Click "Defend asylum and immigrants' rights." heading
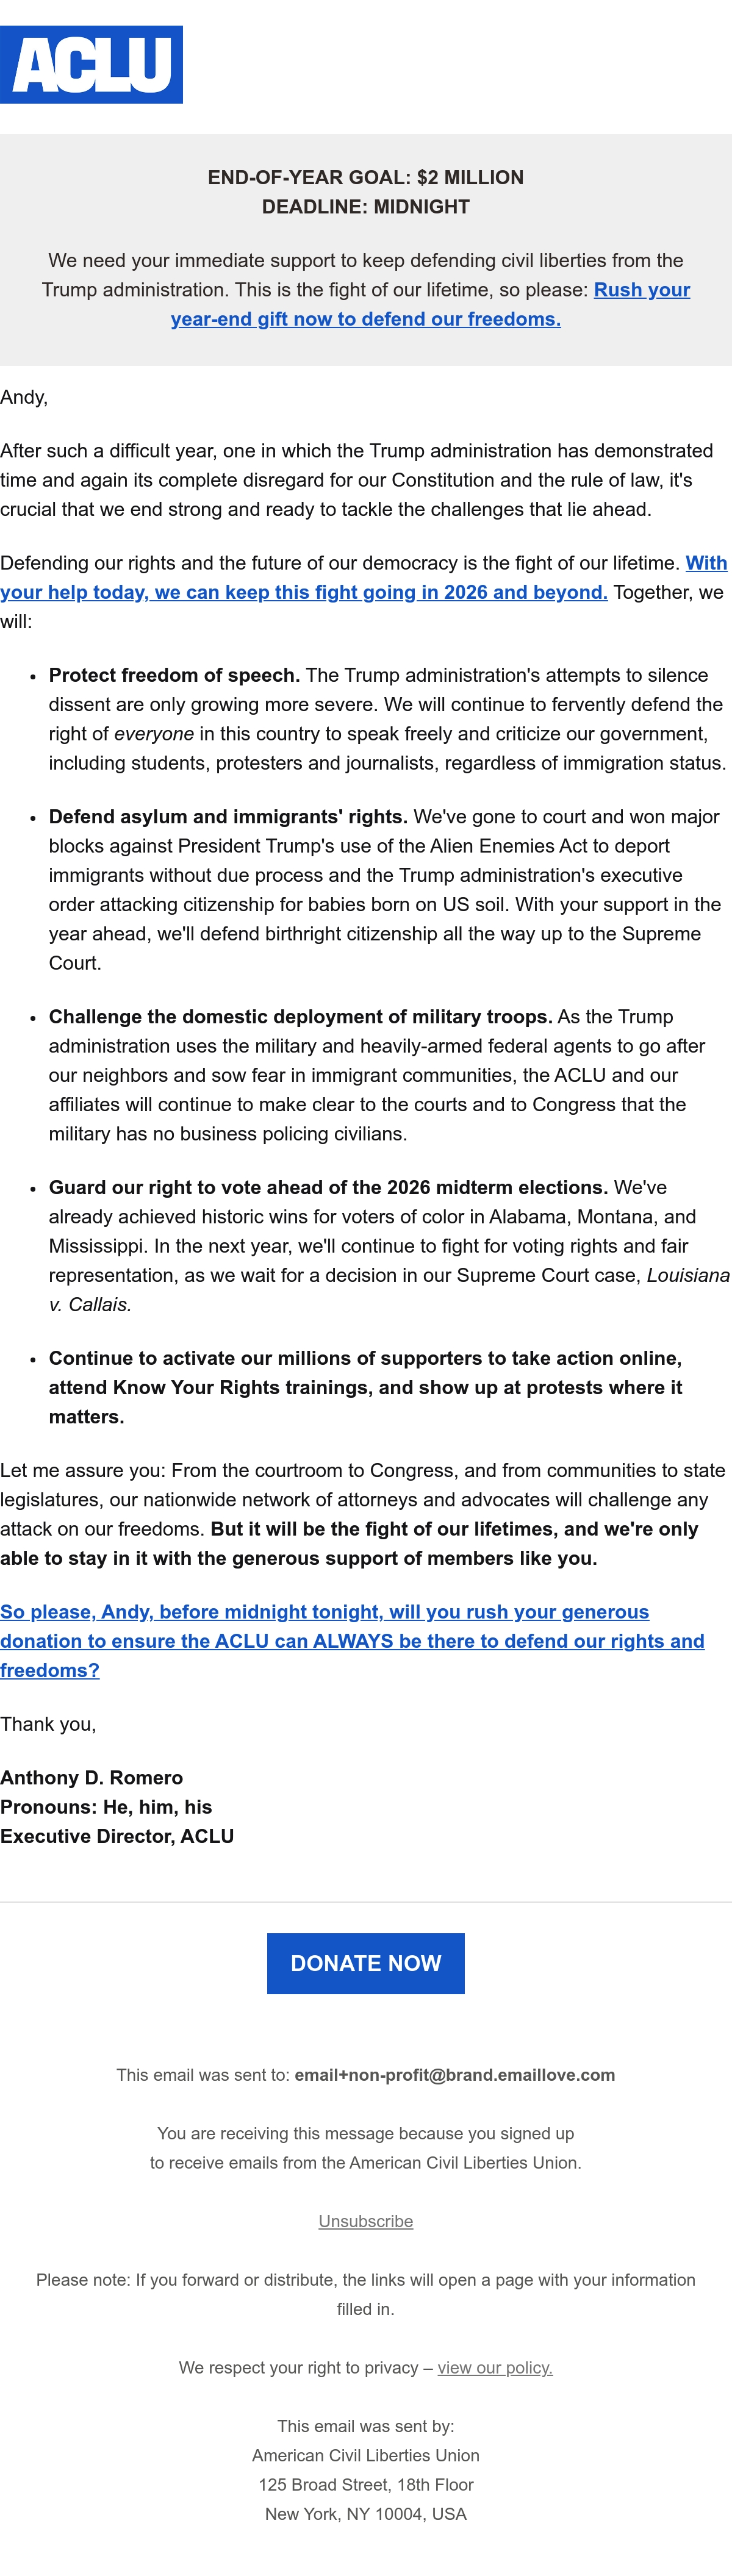Image resolution: width=732 pixels, height=2576 pixels. (228, 816)
